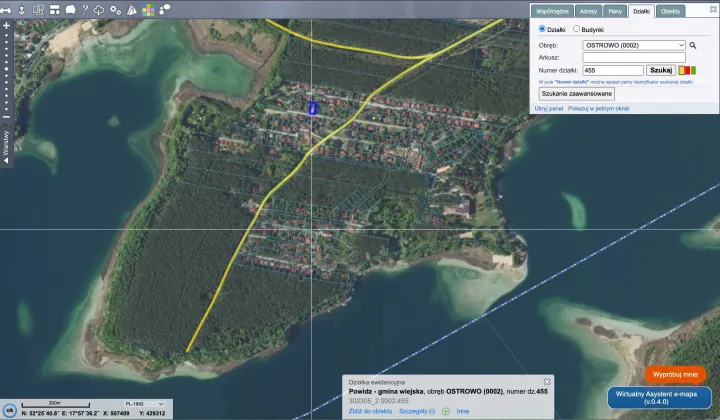Open the colorful grid tiles icon
Screen dimensions: 720x420
pyautogui.click(x=148, y=10)
